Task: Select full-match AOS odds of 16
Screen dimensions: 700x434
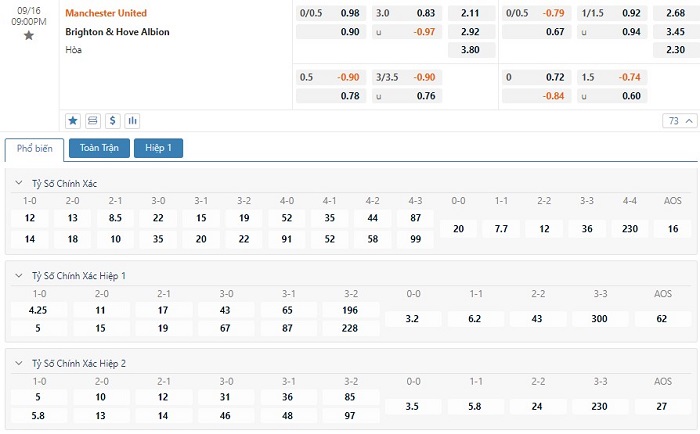Action: click(x=672, y=229)
